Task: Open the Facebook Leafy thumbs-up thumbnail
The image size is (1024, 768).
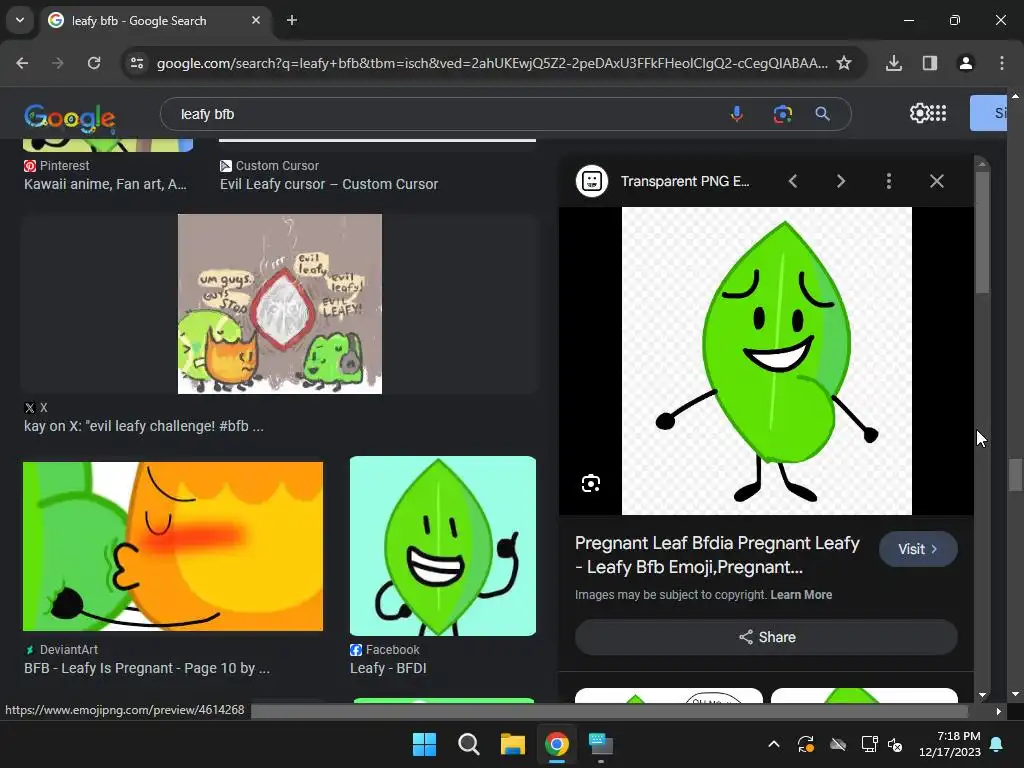Action: tap(443, 546)
